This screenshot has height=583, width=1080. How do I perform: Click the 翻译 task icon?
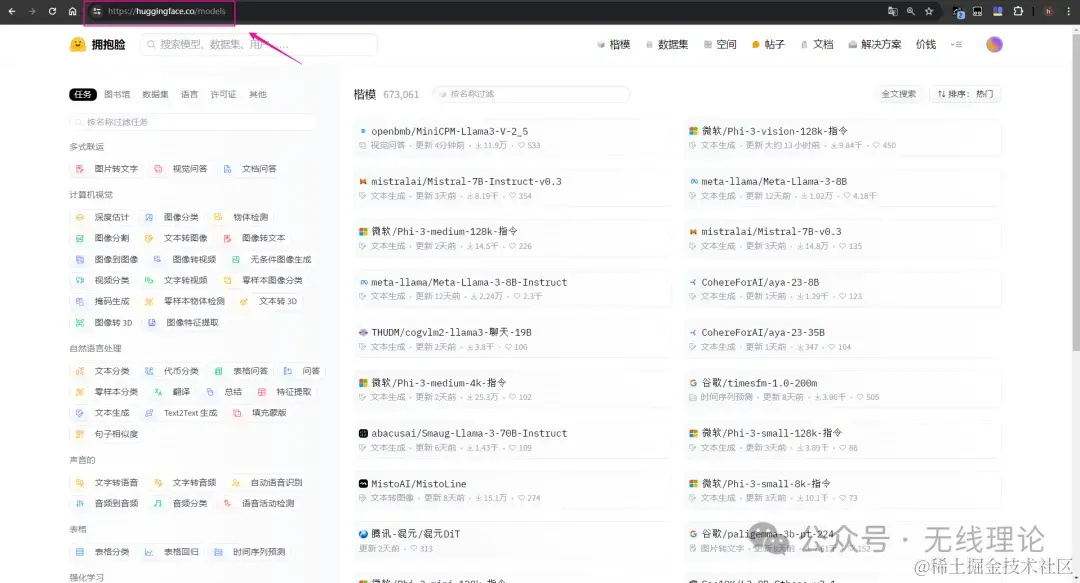click(158, 392)
